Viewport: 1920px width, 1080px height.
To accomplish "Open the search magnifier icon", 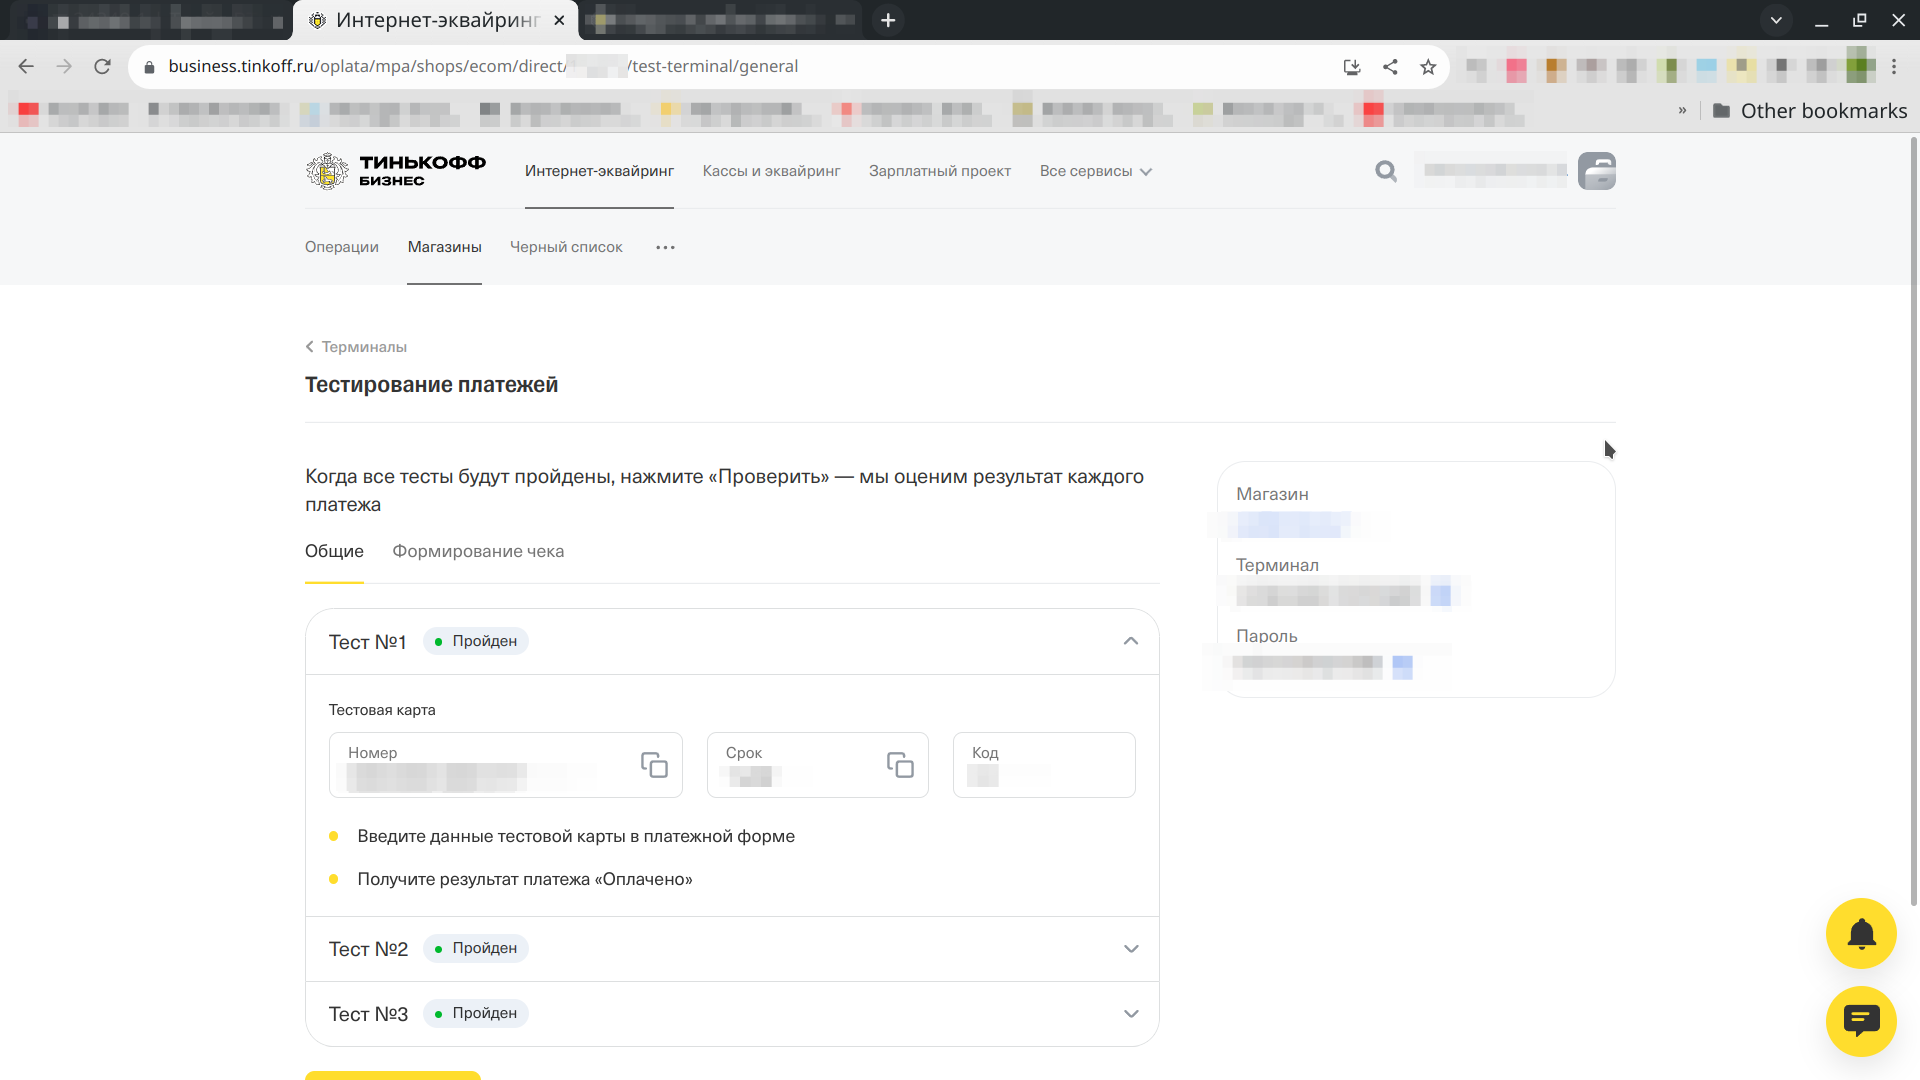I will click(x=1385, y=171).
